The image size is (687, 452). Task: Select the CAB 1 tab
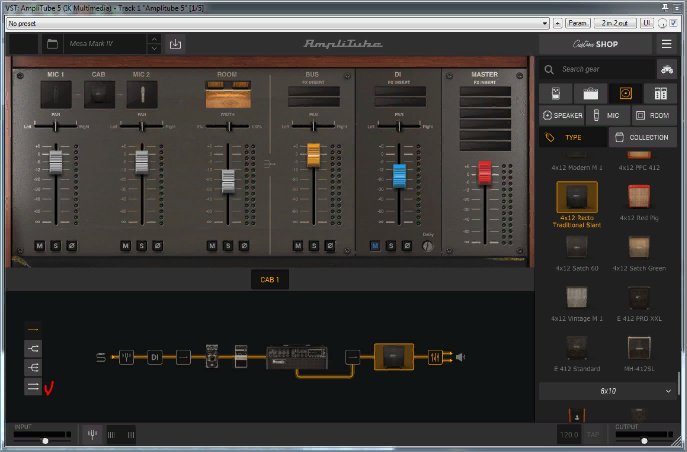coord(269,279)
